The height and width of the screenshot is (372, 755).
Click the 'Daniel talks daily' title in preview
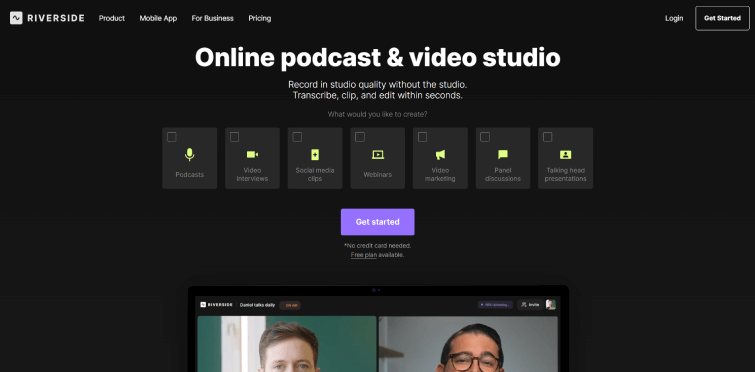click(258, 305)
